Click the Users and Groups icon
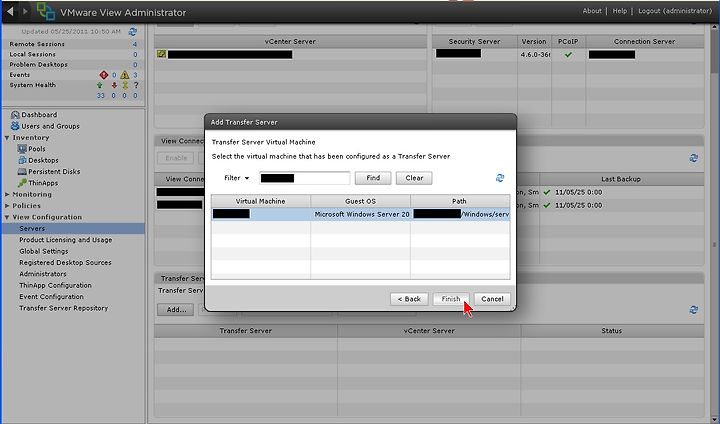This screenshot has width=720, height=424. 15,126
